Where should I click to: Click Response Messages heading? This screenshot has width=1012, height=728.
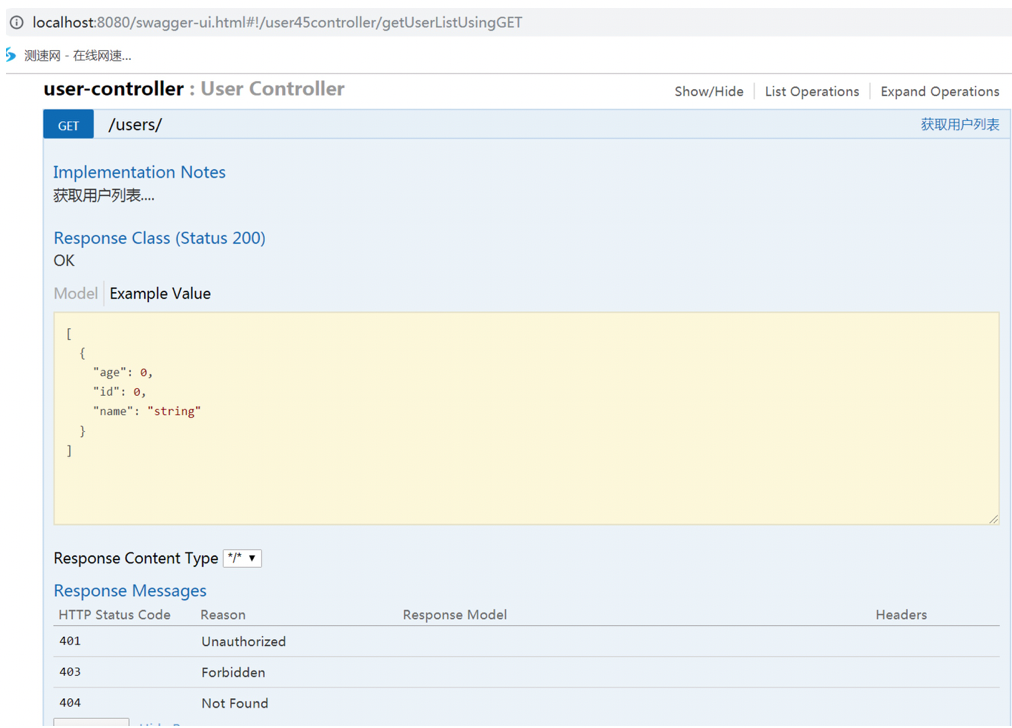[130, 591]
